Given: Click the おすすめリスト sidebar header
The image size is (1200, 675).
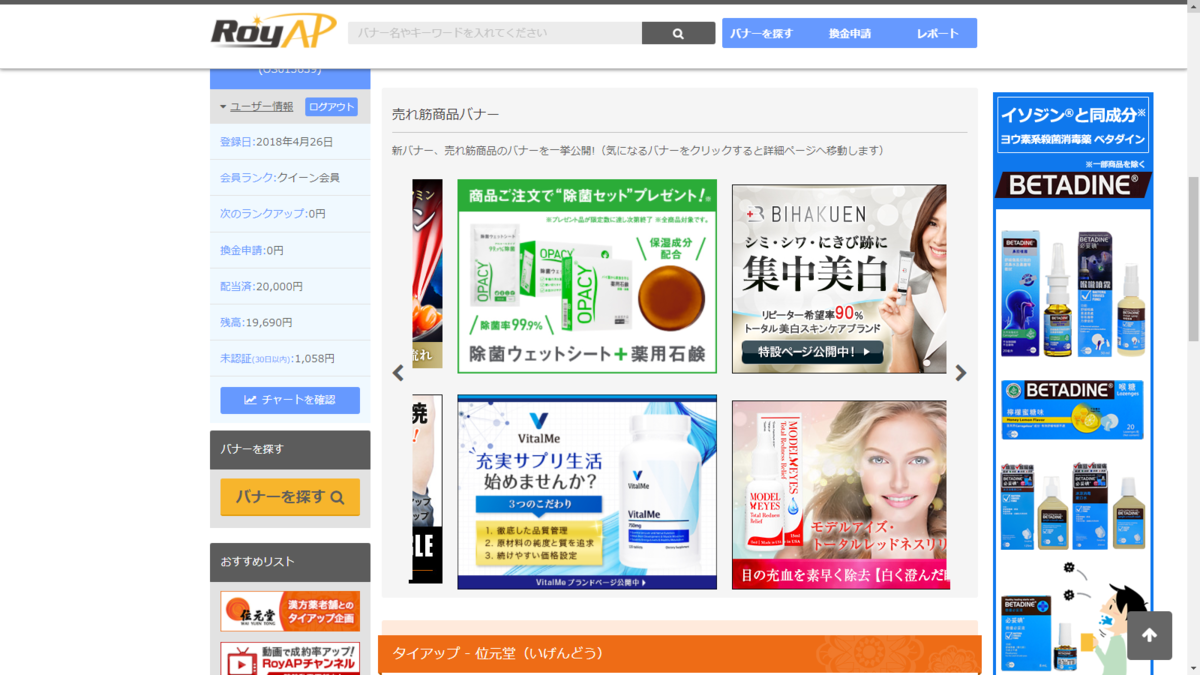Looking at the screenshot, I should pos(290,562).
